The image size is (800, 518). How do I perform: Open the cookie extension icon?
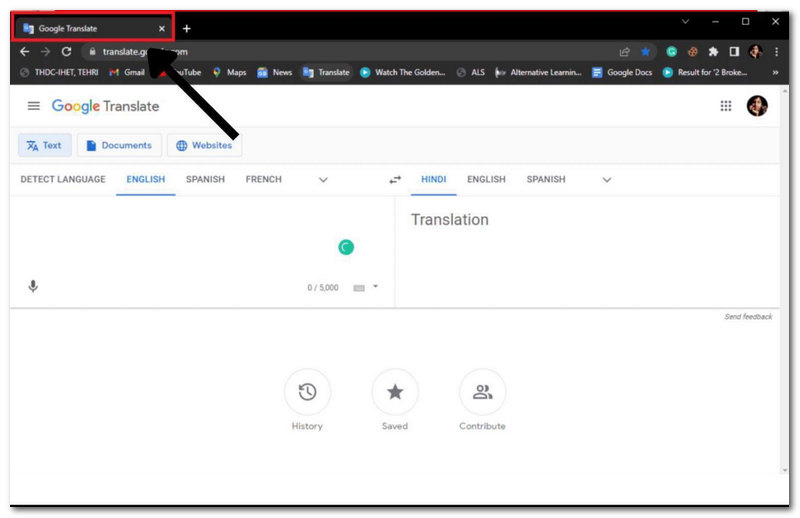[692, 52]
